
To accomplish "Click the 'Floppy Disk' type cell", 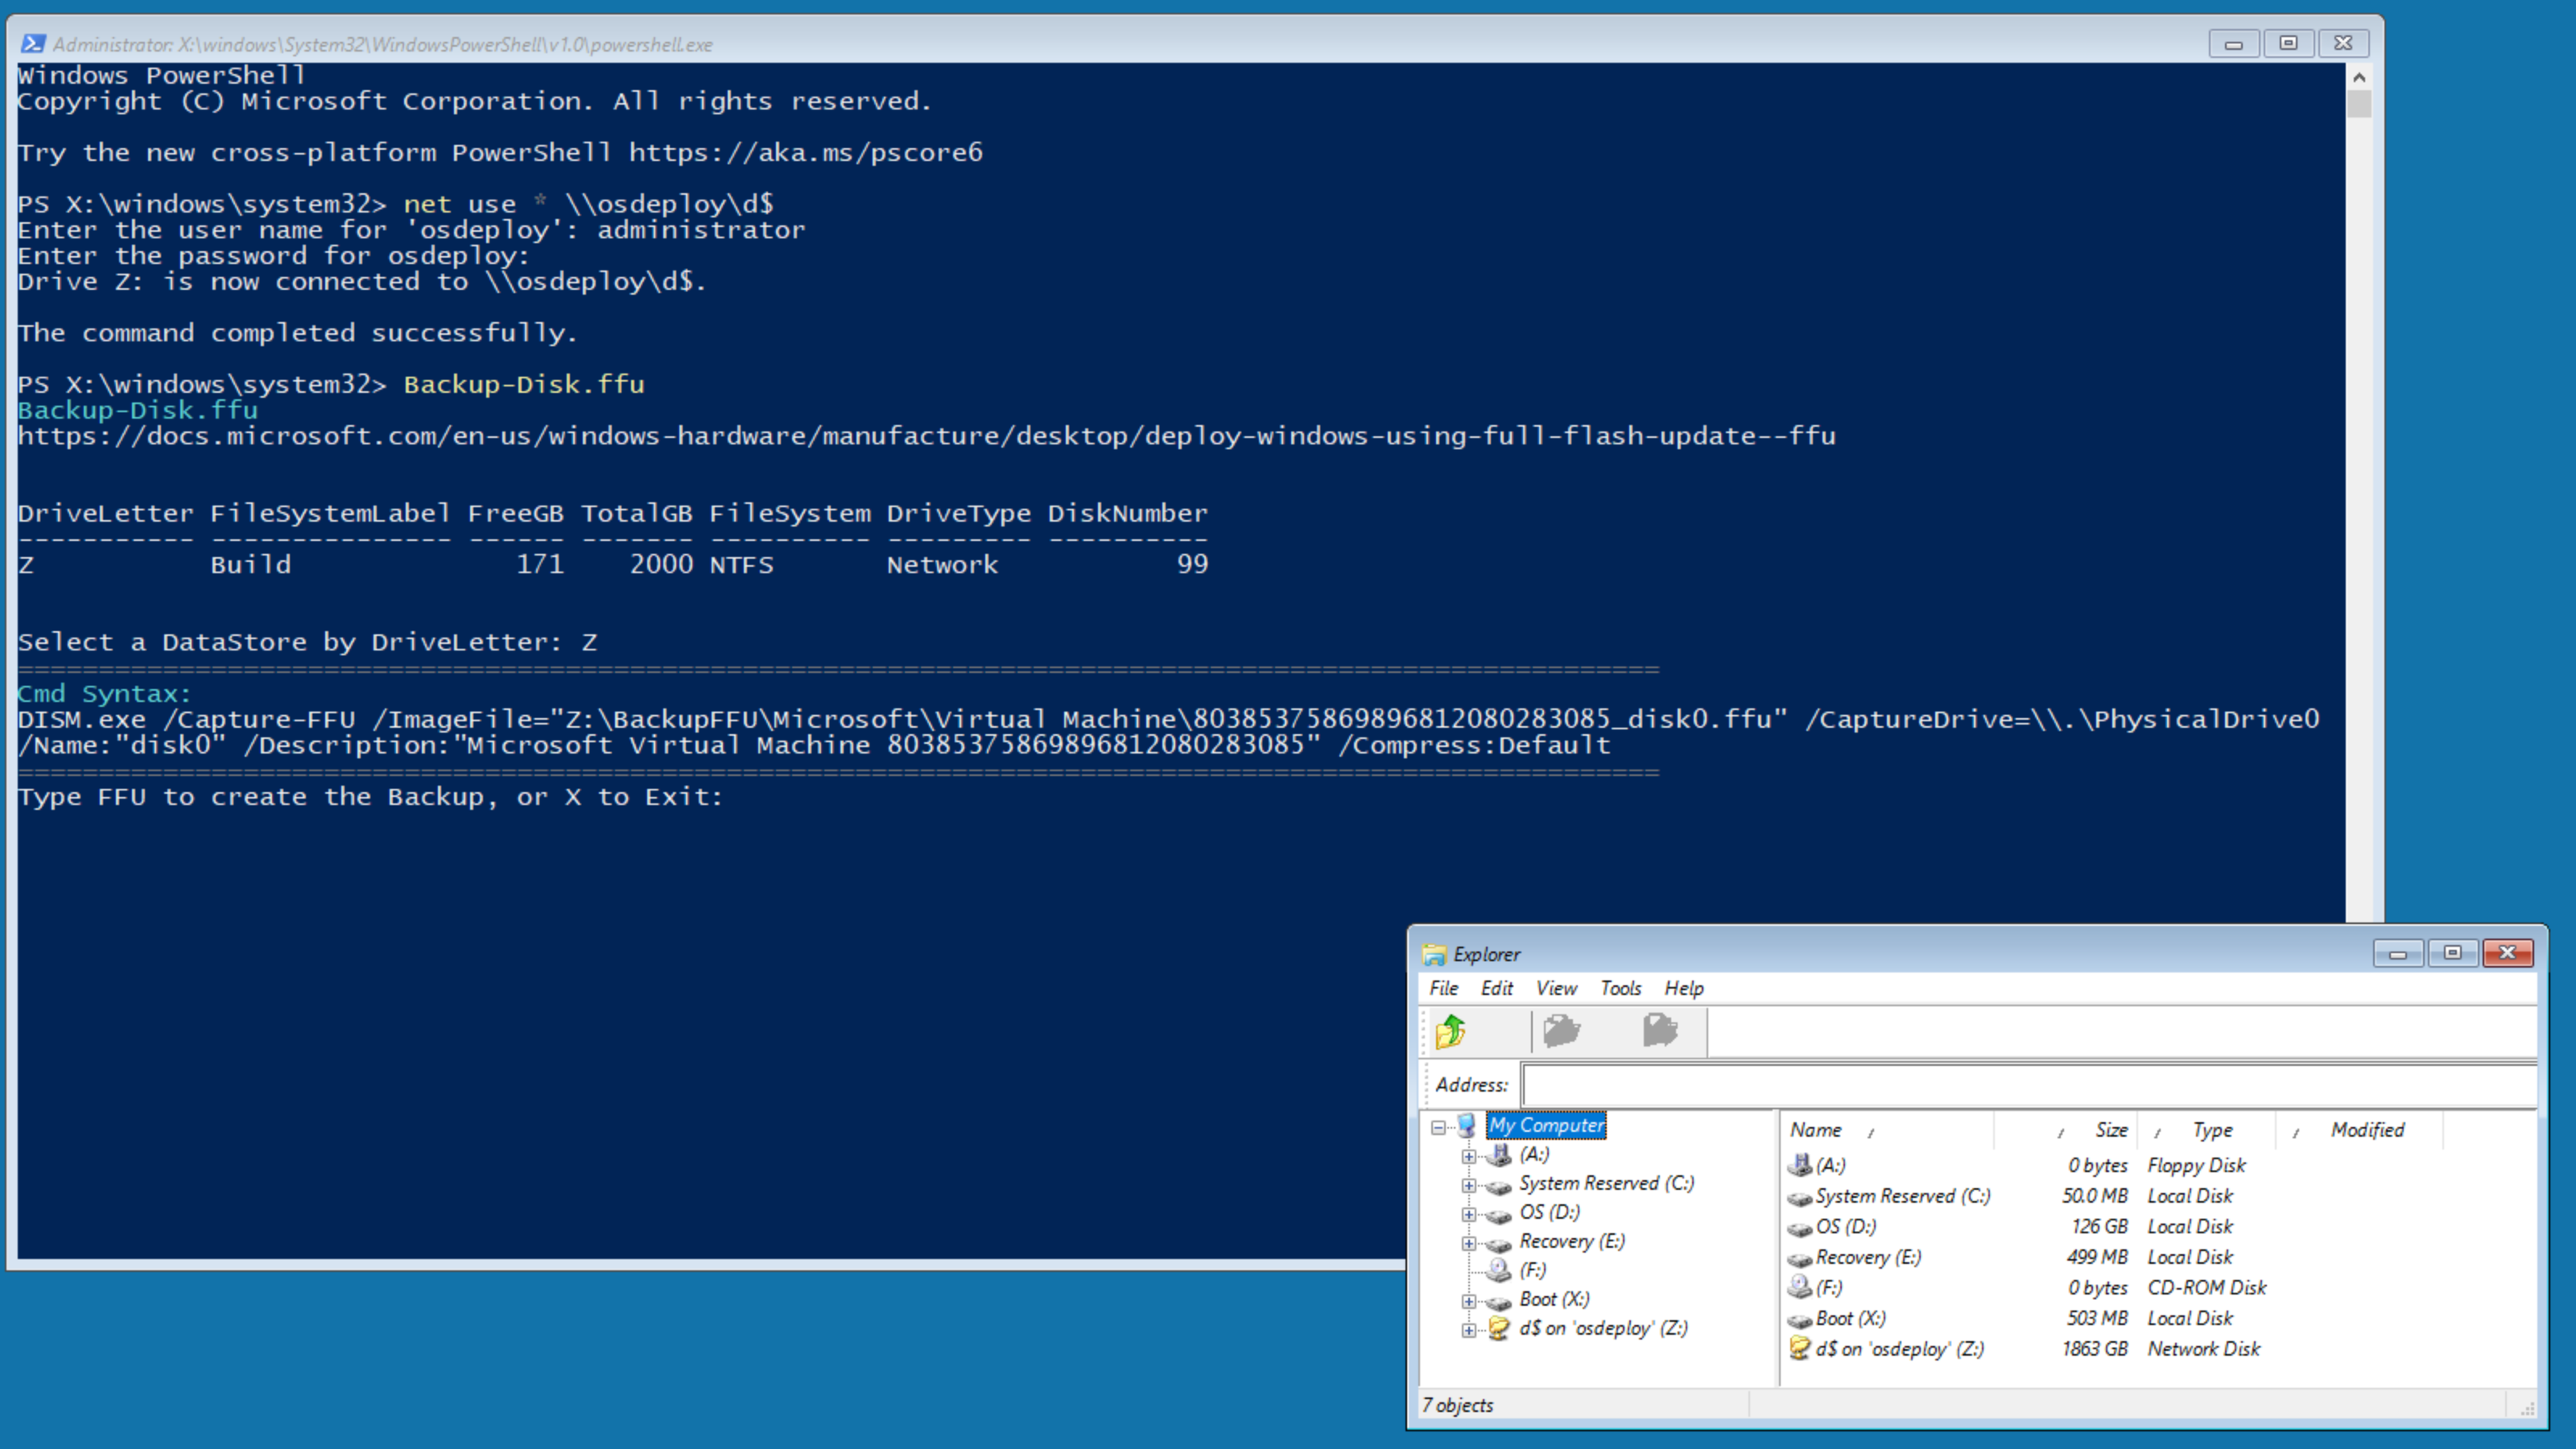I will [x=2196, y=1165].
